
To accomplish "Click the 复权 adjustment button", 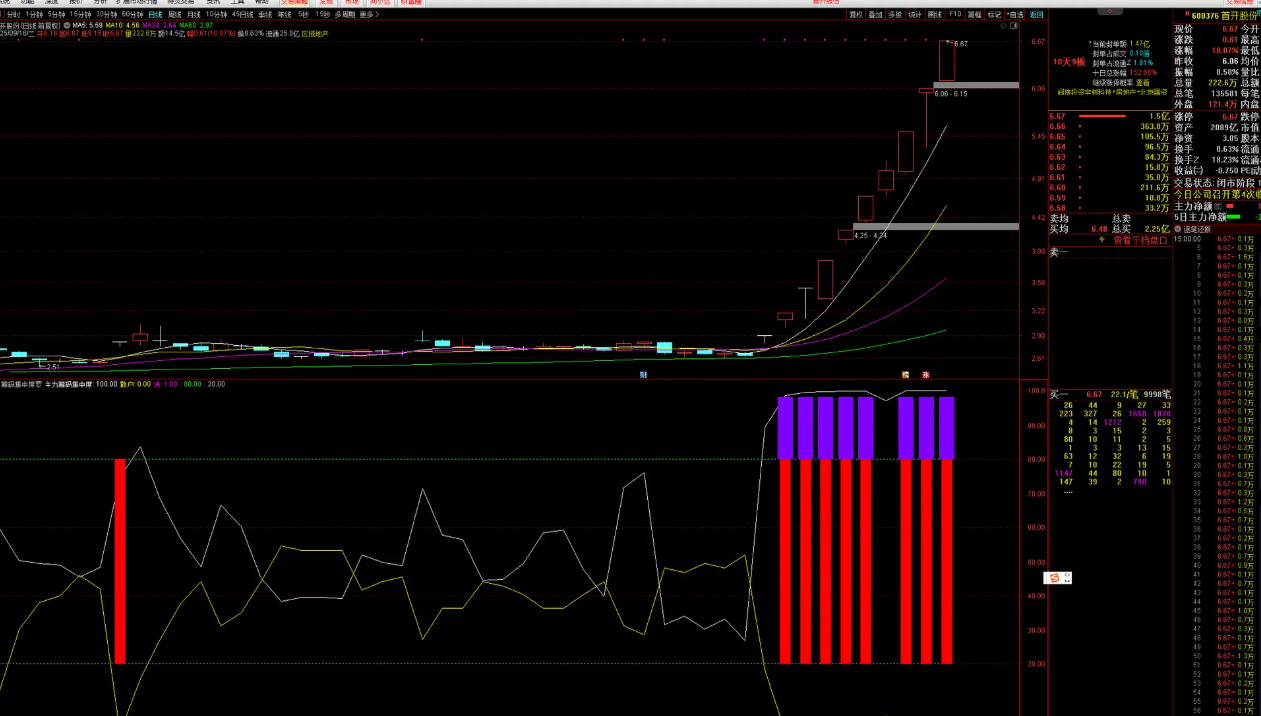I will (855, 15).
